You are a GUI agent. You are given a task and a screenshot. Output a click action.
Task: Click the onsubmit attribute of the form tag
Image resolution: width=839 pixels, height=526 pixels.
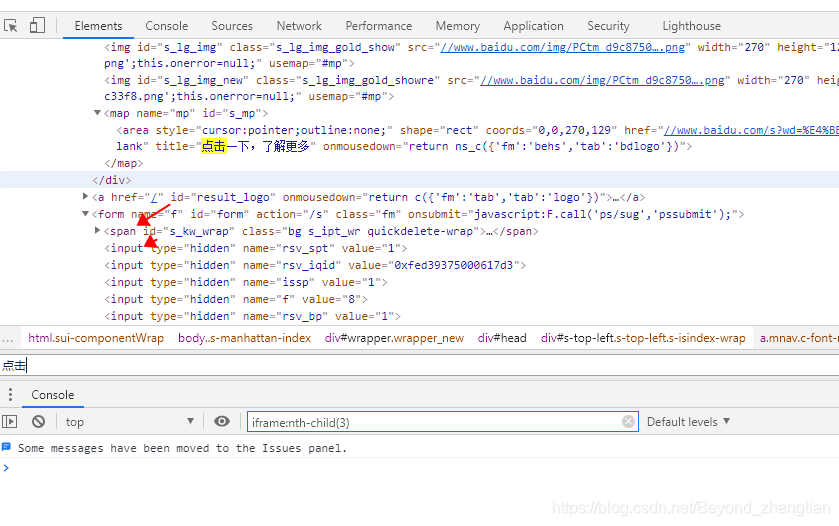coord(573,214)
